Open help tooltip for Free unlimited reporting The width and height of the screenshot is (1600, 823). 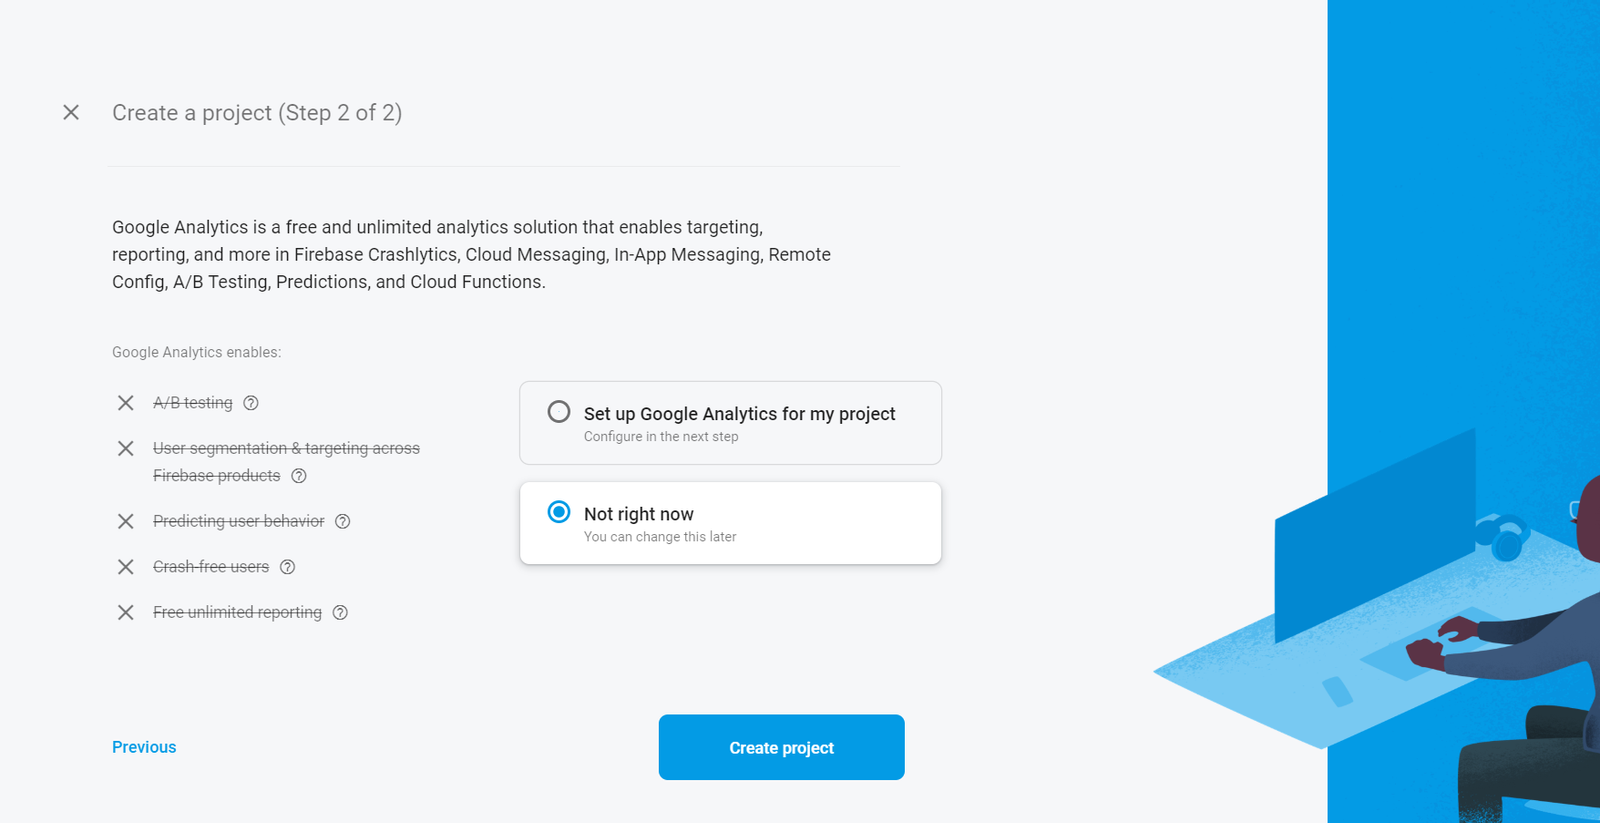point(341,612)
